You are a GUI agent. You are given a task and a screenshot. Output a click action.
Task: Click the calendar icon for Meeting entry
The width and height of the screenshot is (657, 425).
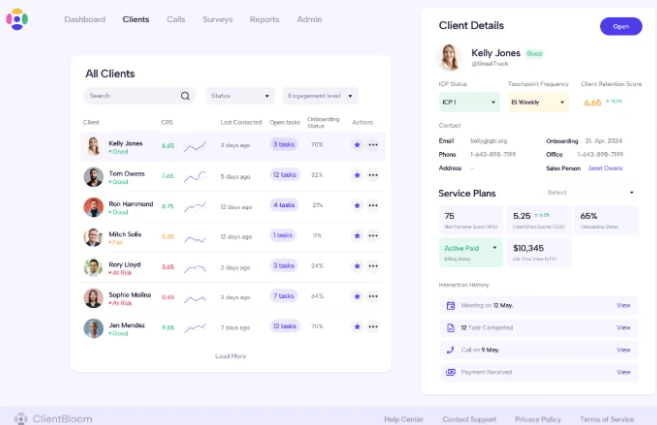coord(450,306)
